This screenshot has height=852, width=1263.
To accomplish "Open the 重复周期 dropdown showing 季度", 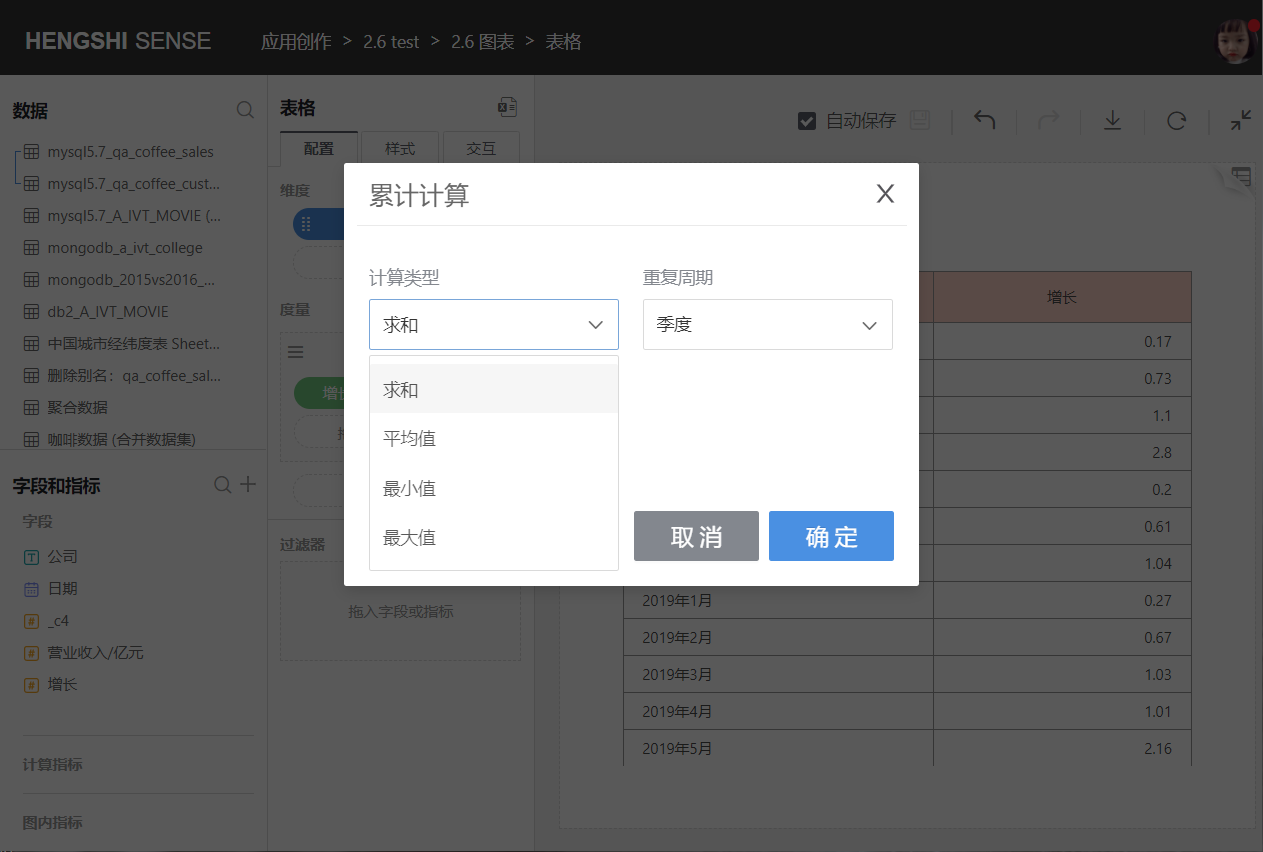I will [768, 325].
